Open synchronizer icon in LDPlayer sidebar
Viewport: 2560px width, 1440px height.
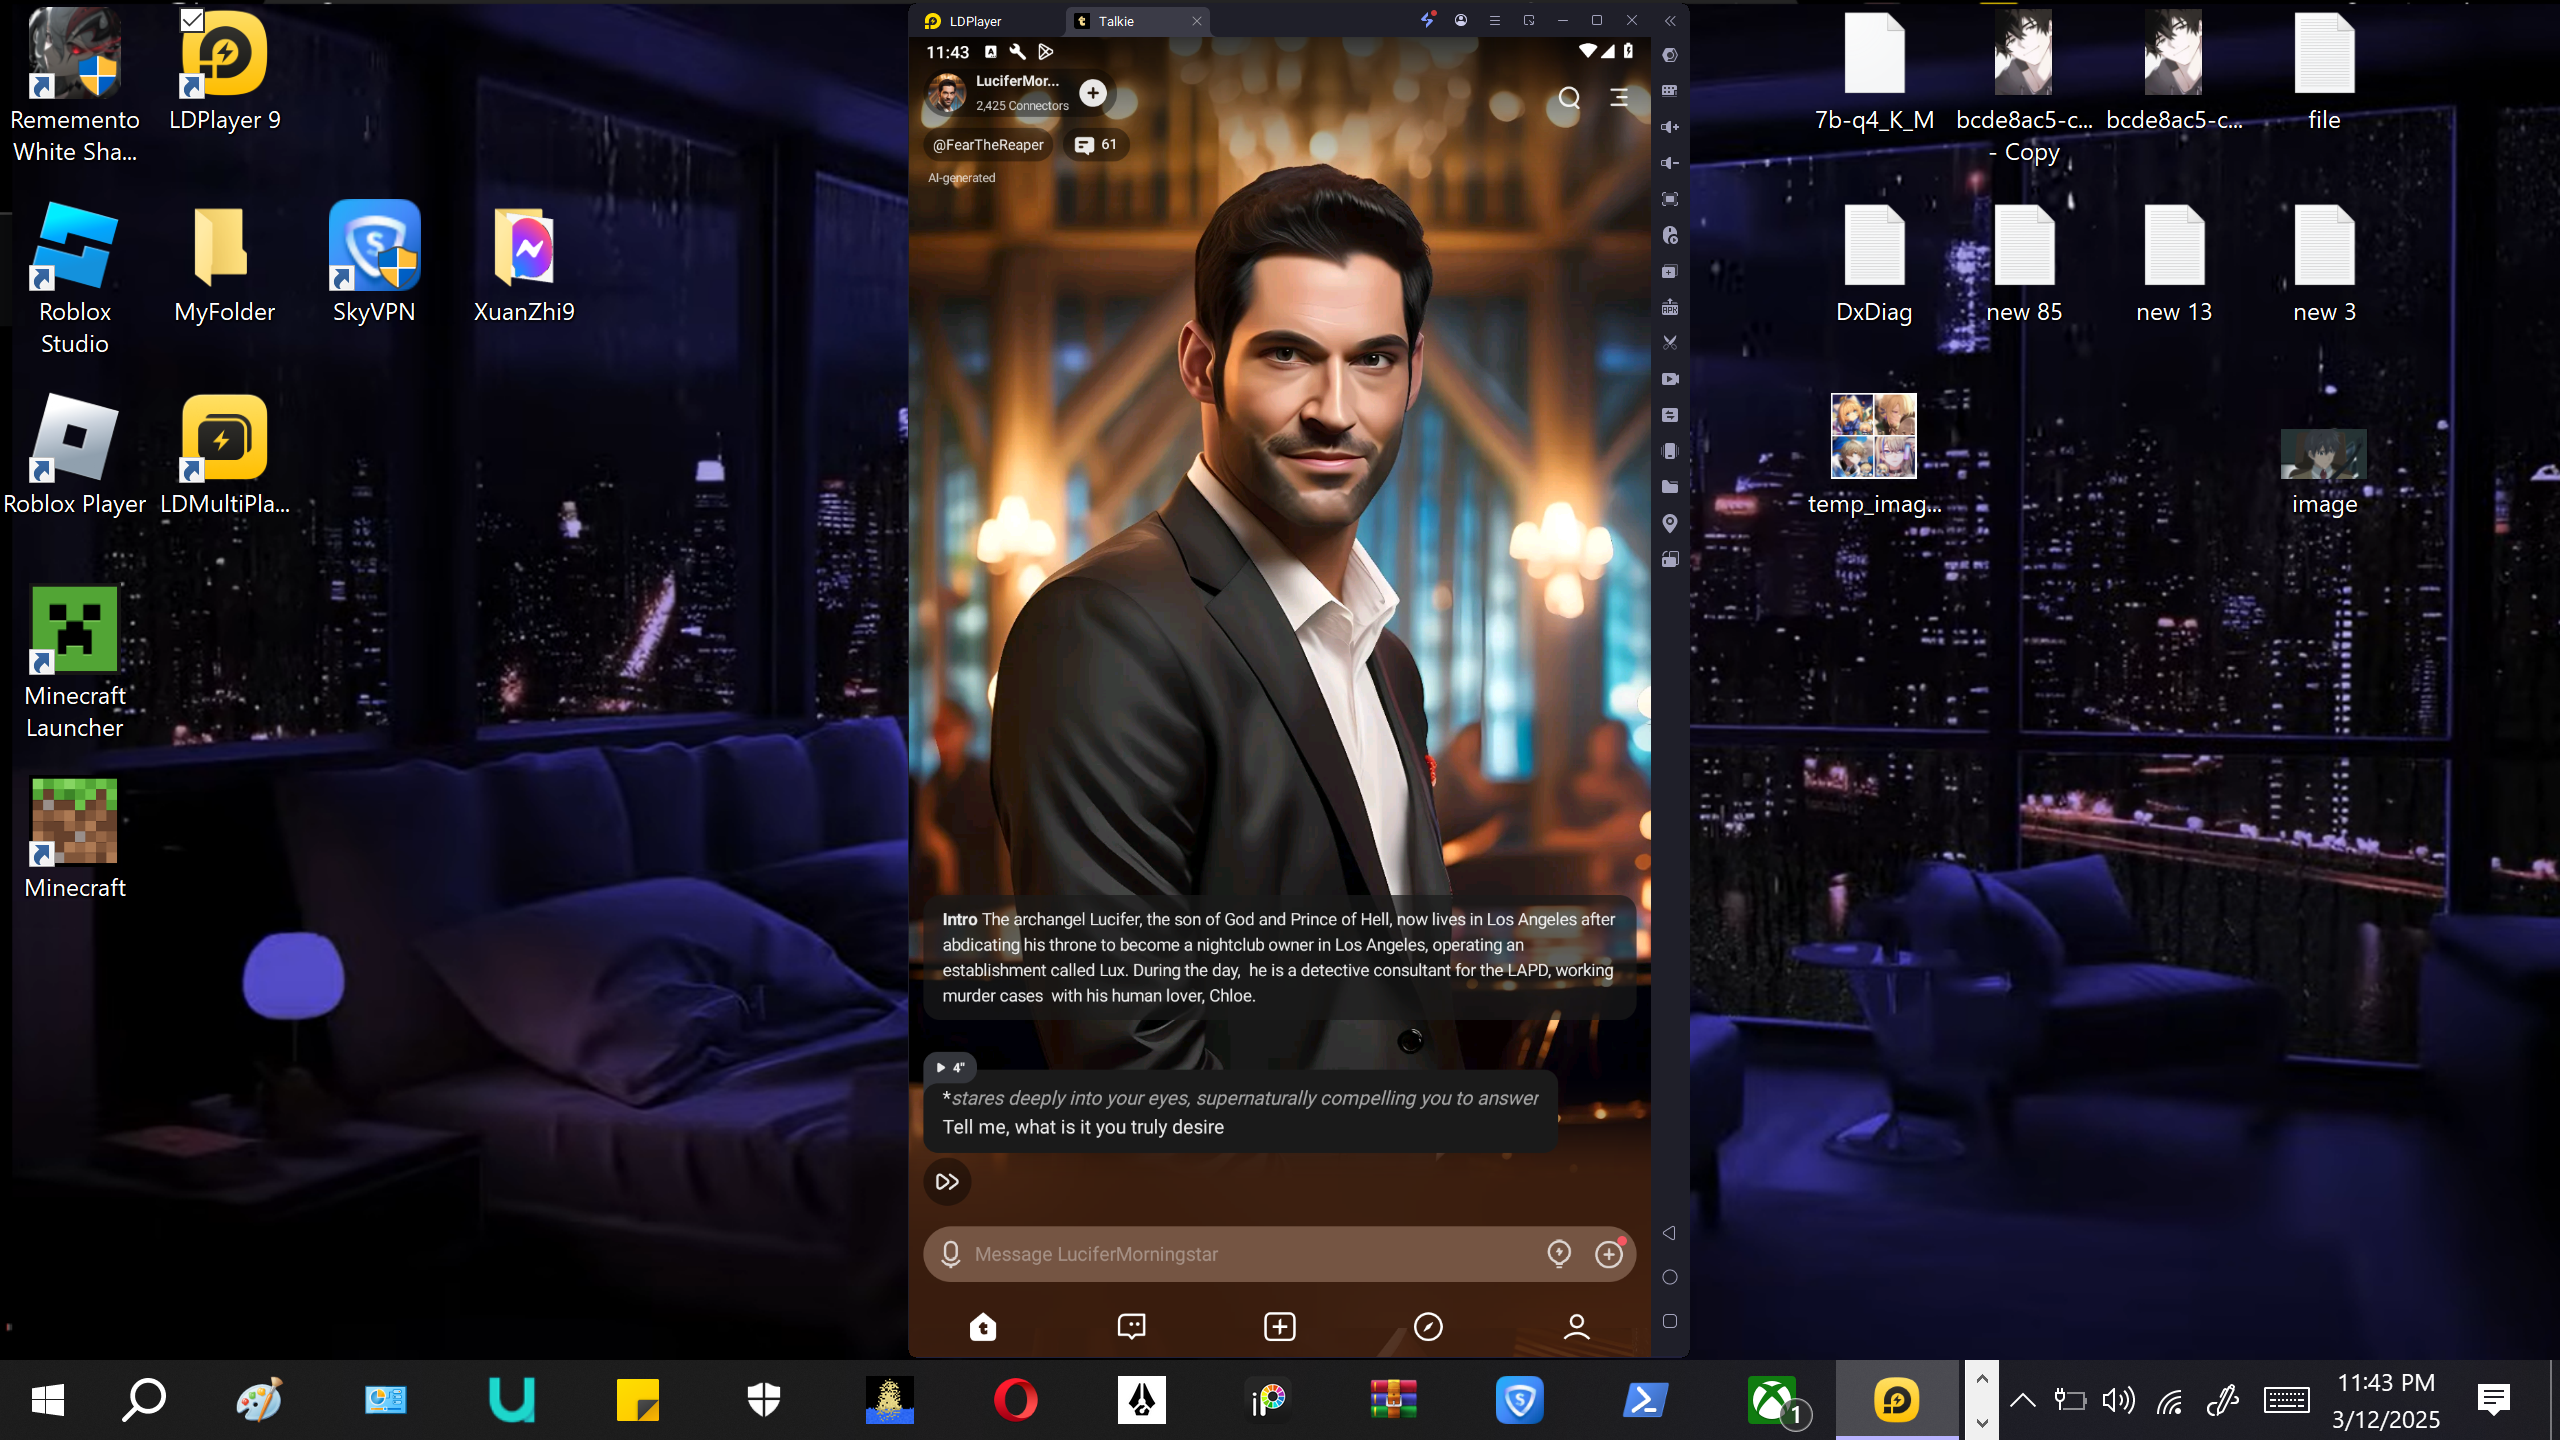coord(1669,415)
